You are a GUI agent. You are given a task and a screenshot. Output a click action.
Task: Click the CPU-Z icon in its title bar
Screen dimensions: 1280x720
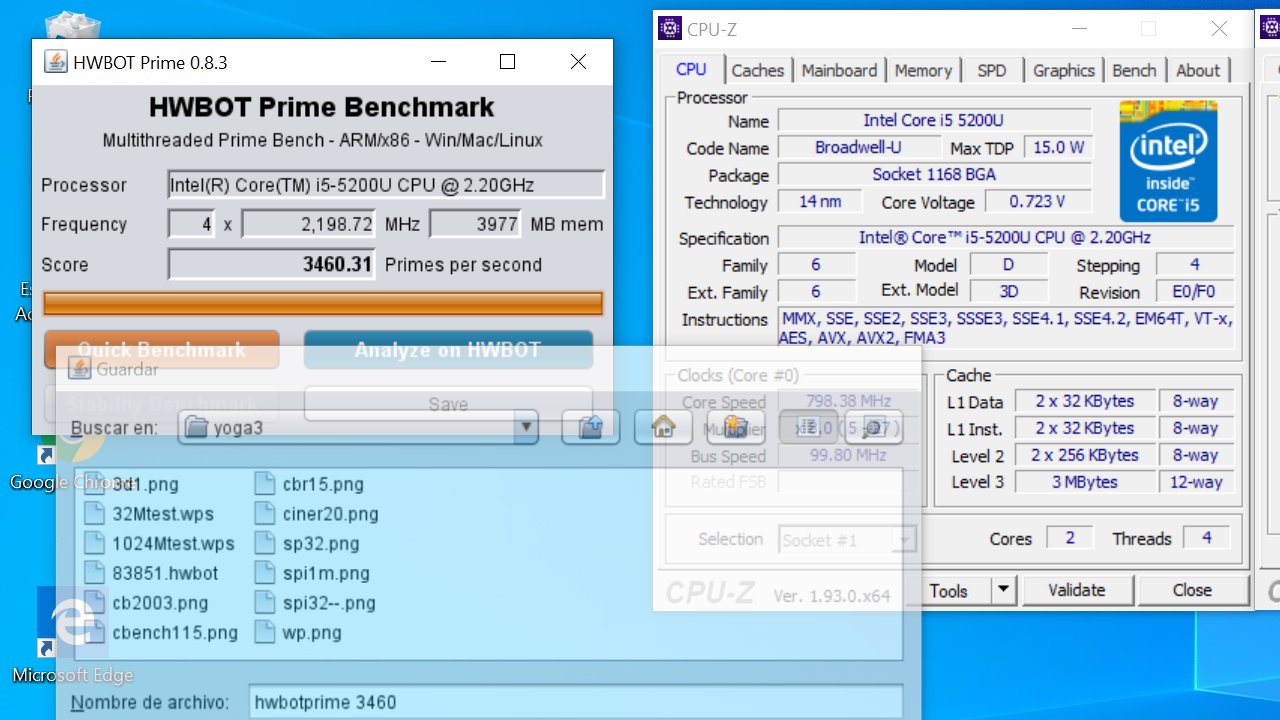(x=670, y=29)
